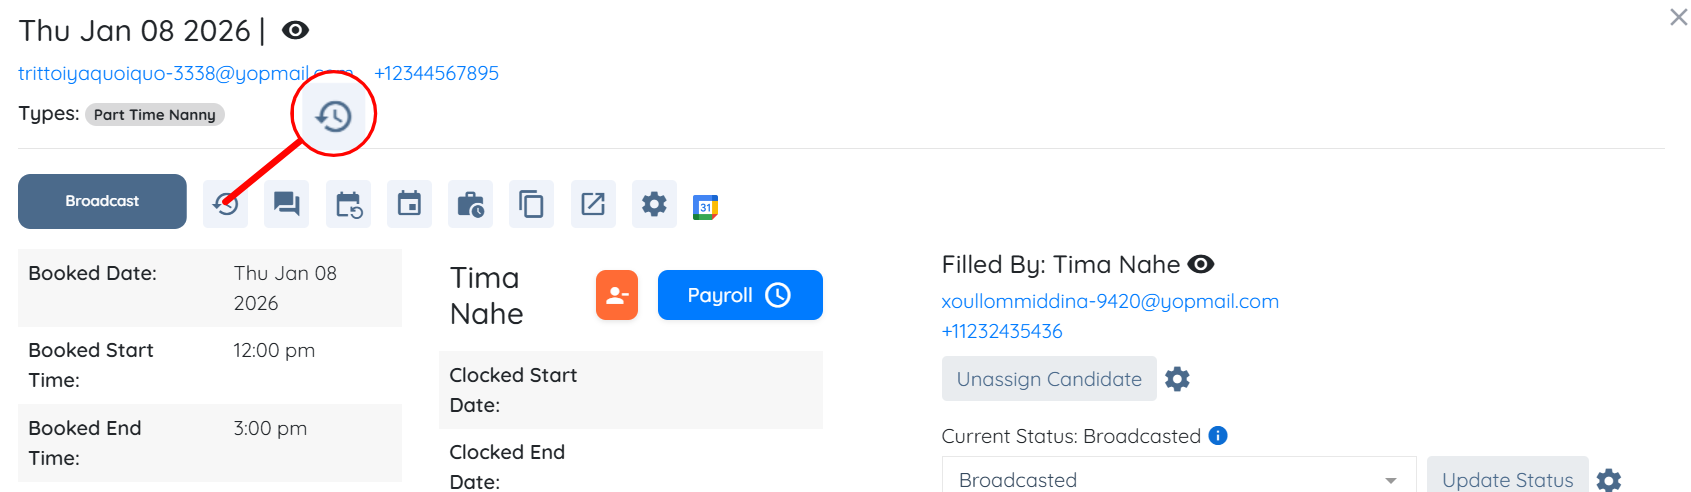The image size is (1691, 492).
Task: Click the reschedule calendar icon
Action: (348, 205)
